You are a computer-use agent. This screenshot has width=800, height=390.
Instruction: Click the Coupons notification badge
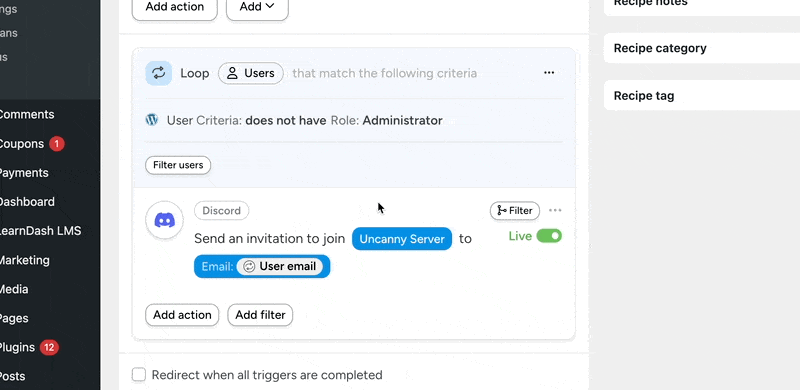[57, 144]
